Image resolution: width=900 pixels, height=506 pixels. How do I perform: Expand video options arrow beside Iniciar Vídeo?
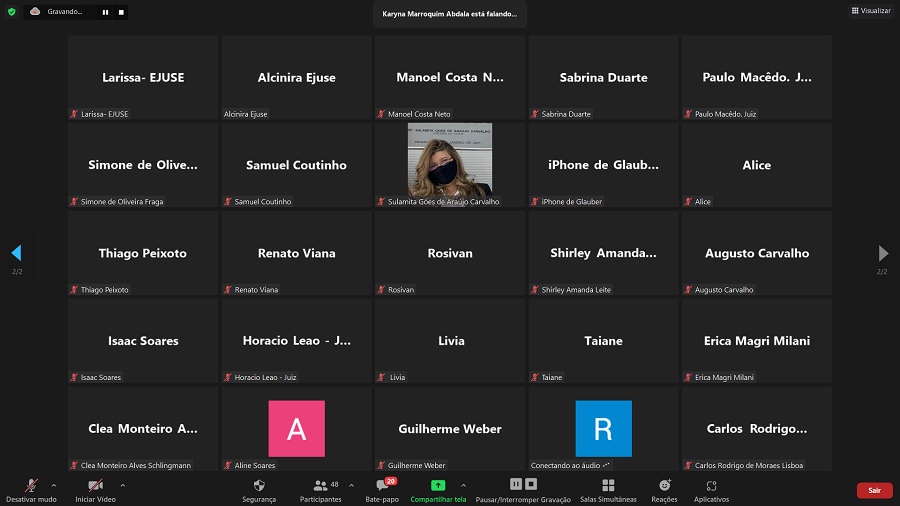(122, 485)
